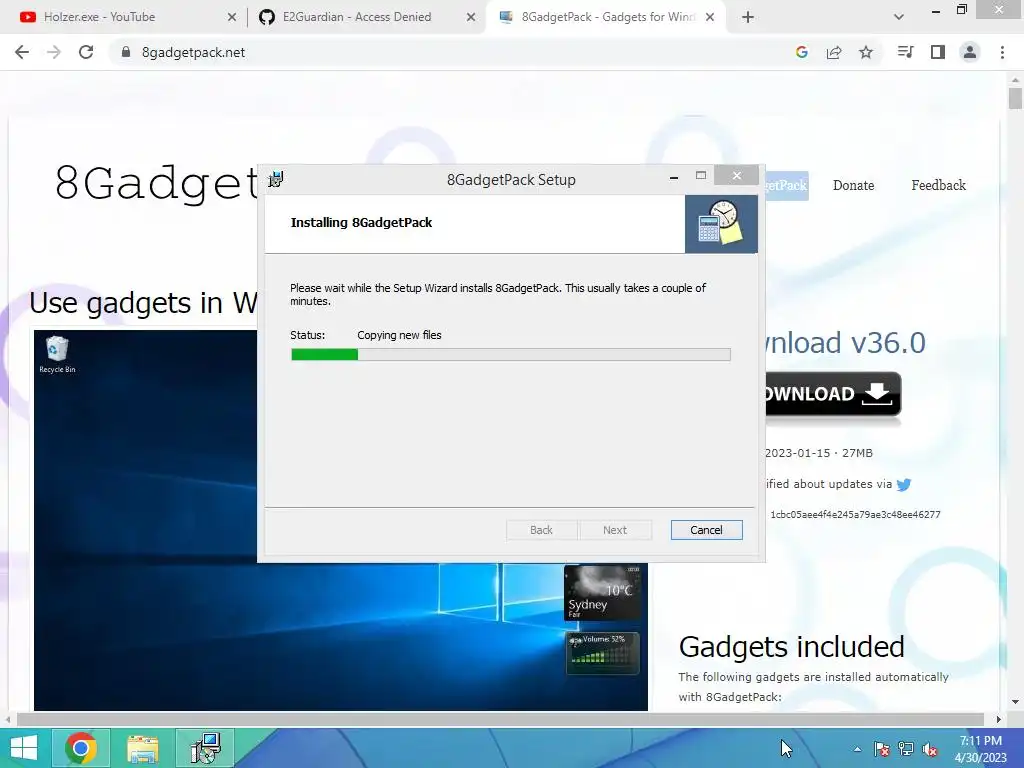Open Chrome three-dot menu

coord(1002,52)
